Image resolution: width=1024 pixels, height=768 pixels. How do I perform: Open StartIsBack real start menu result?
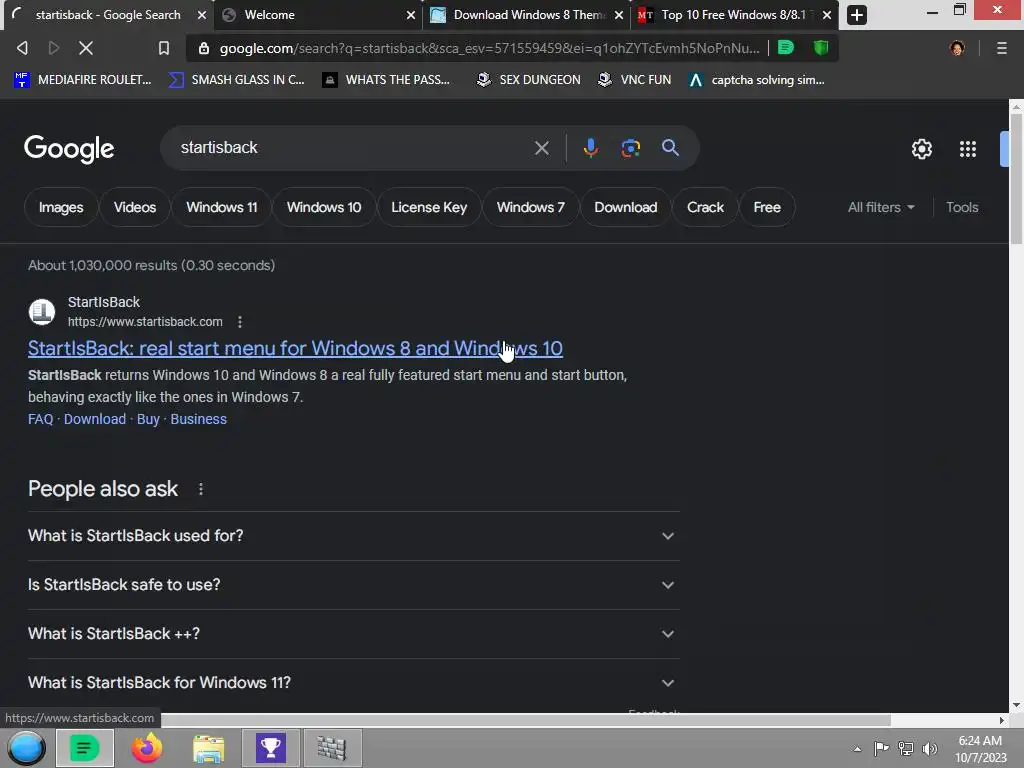point(295,349)
